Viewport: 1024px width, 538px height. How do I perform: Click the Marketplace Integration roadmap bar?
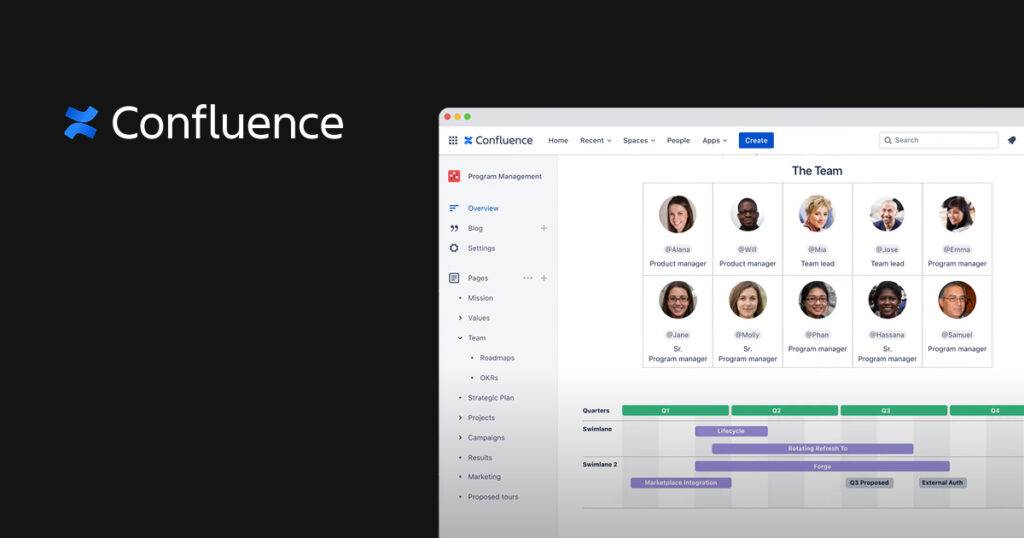pyautogui.click(x=680, y=483)
